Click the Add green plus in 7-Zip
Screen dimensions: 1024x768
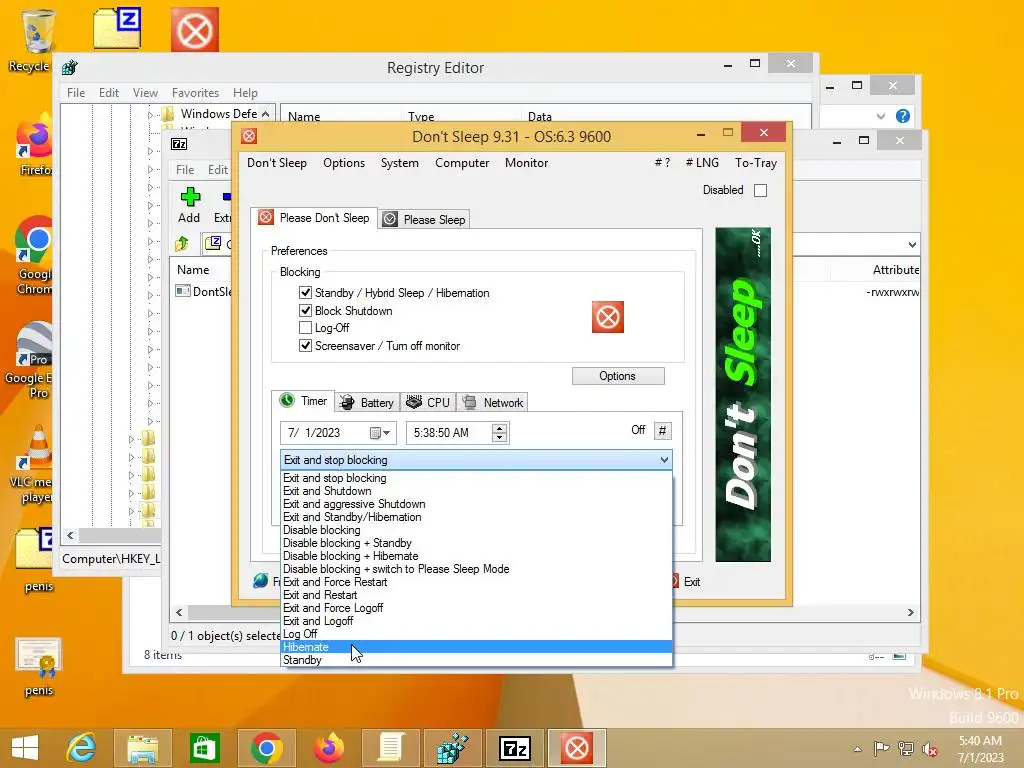click(190, 197)
